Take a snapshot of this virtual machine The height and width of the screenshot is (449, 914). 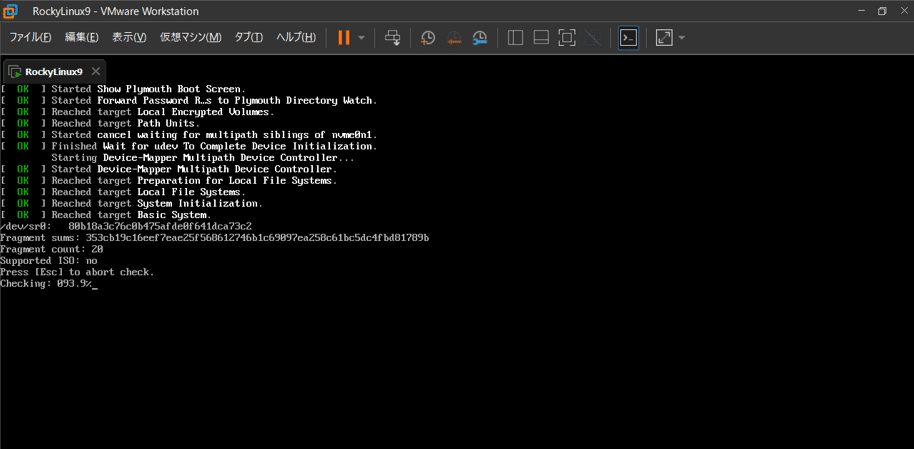pos(428,38)
